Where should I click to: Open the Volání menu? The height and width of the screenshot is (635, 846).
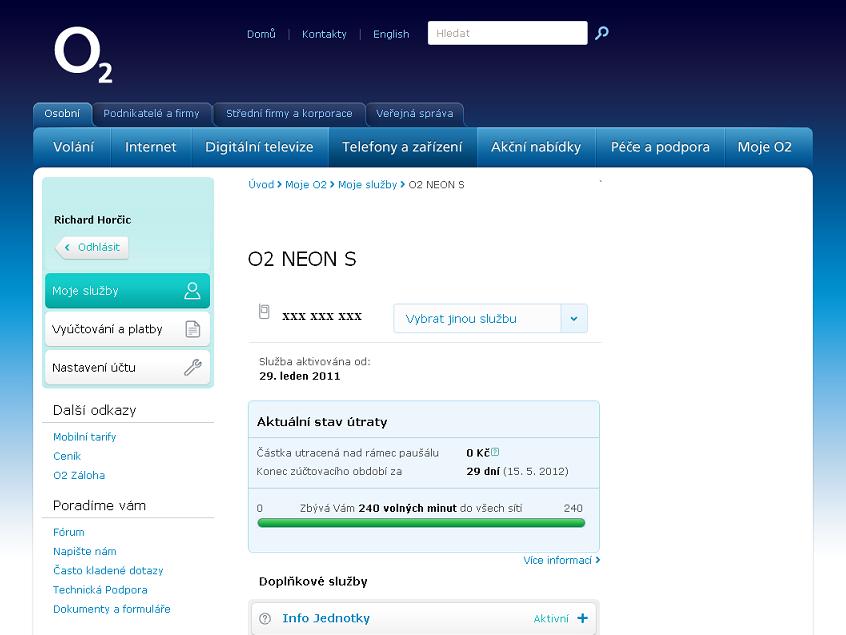[x=73, y=147]
